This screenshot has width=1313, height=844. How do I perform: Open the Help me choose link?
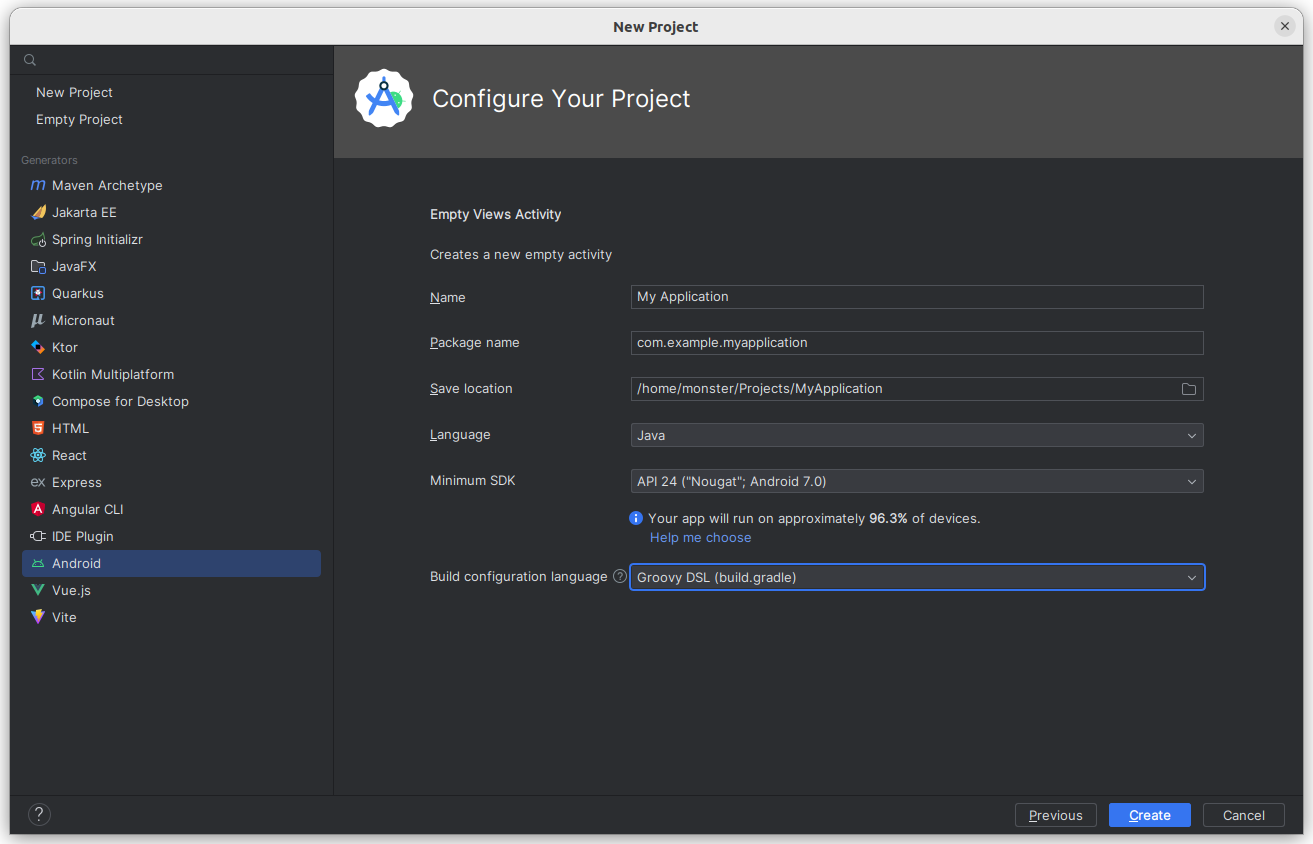point(700,537)
